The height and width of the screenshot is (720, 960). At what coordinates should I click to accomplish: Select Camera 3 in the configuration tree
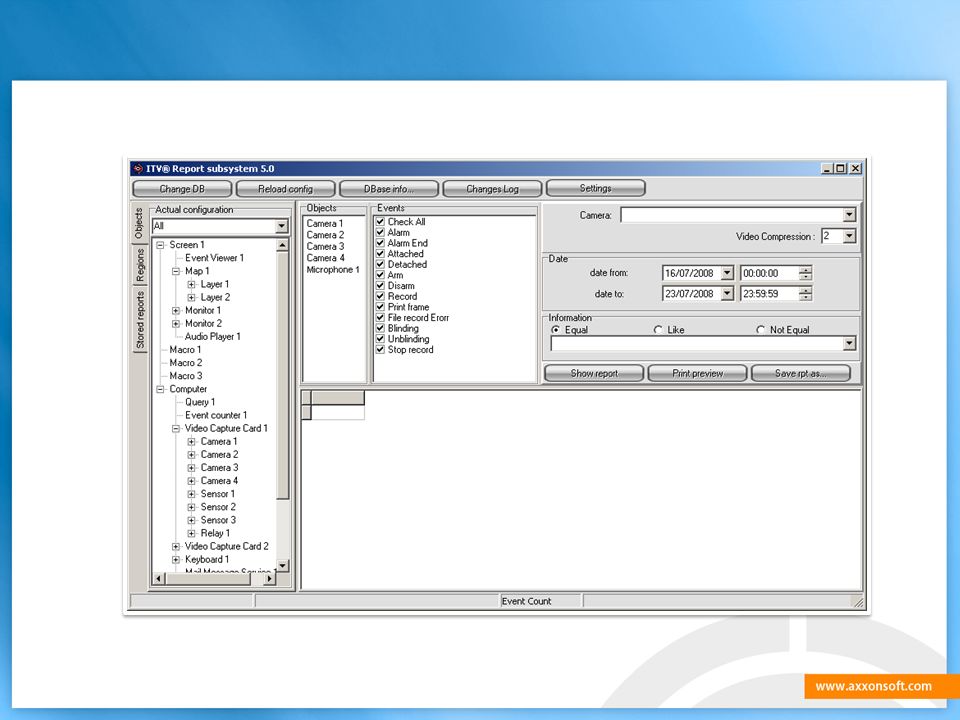(x=219, y=468)
